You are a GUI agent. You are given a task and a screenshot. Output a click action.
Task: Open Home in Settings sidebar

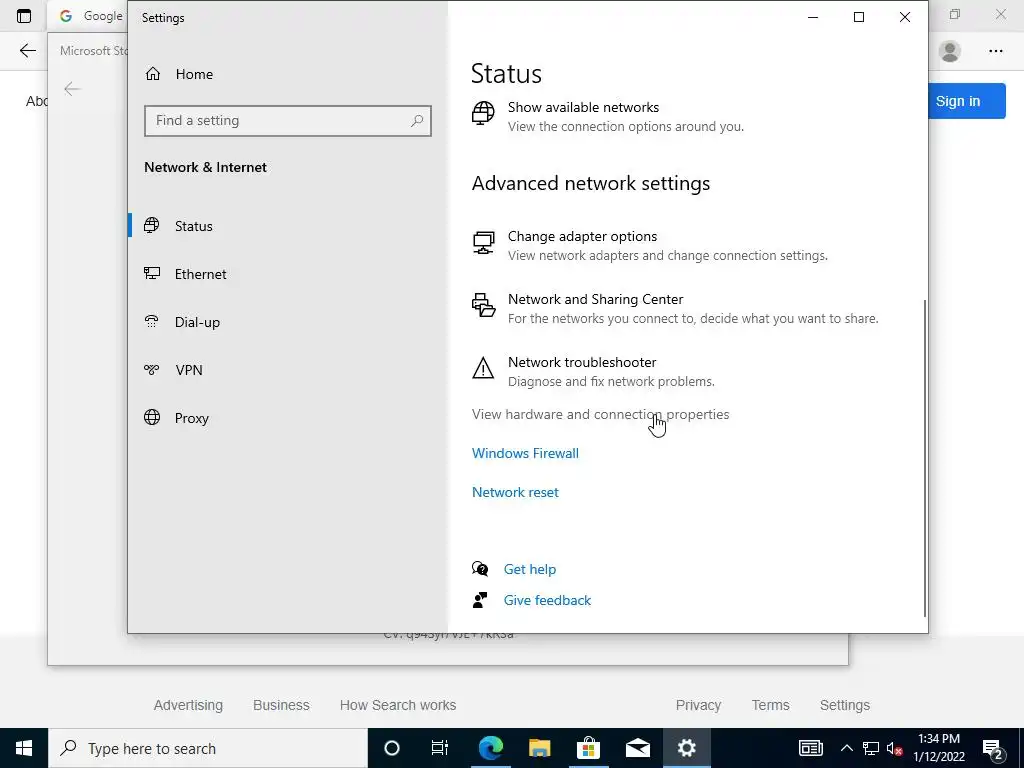(179, 74)
